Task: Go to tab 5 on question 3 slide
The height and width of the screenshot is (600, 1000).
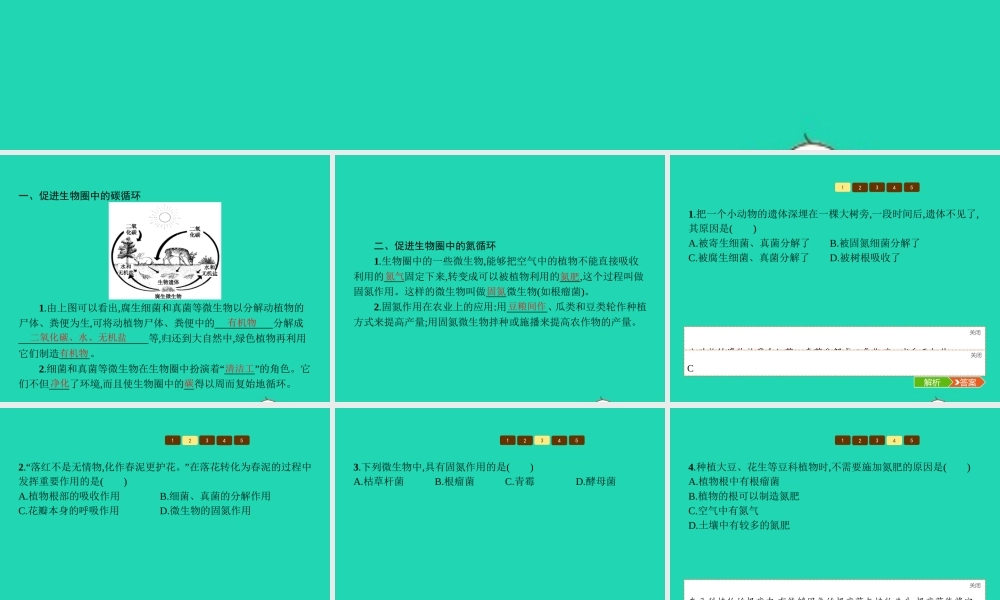Action: tap(576, 440)
